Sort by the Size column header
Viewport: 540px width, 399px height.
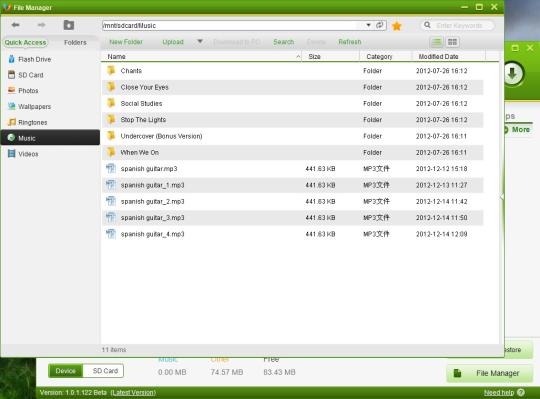click(x=331, y=56)
